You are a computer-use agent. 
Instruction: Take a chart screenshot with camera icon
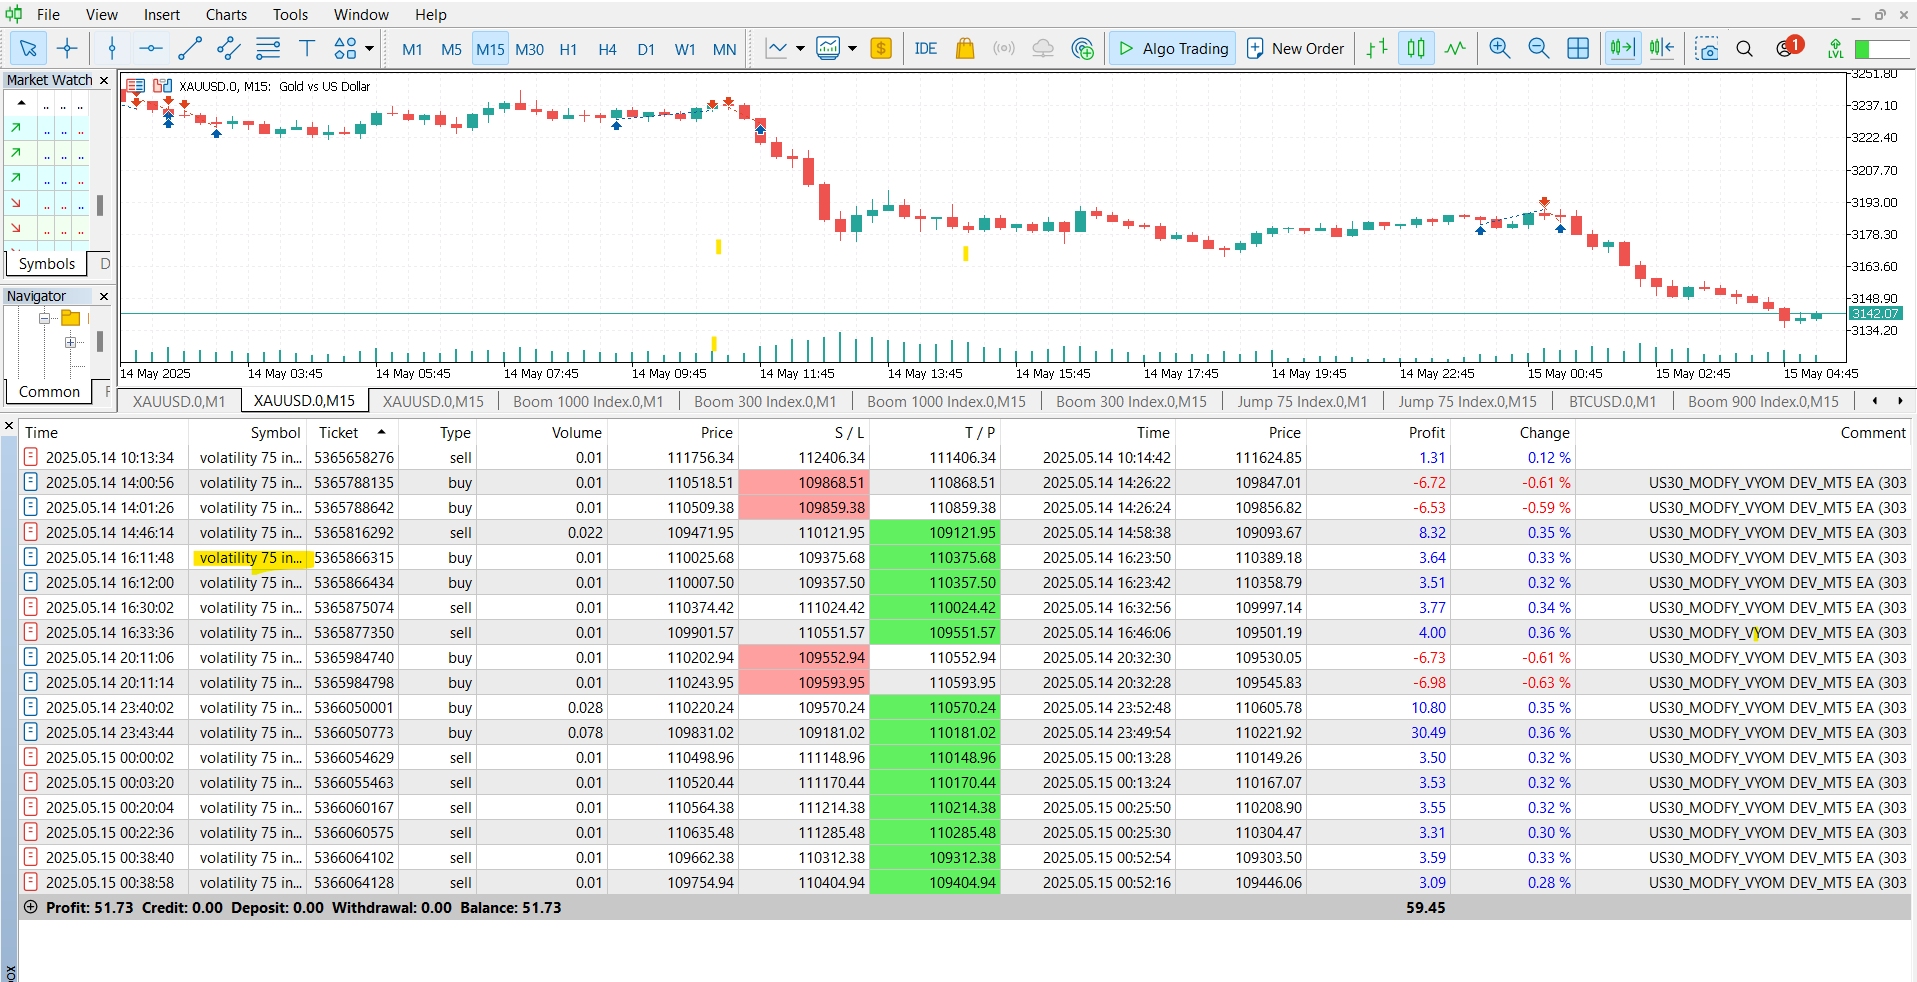pyautogui.click(x=1707, y=48)
